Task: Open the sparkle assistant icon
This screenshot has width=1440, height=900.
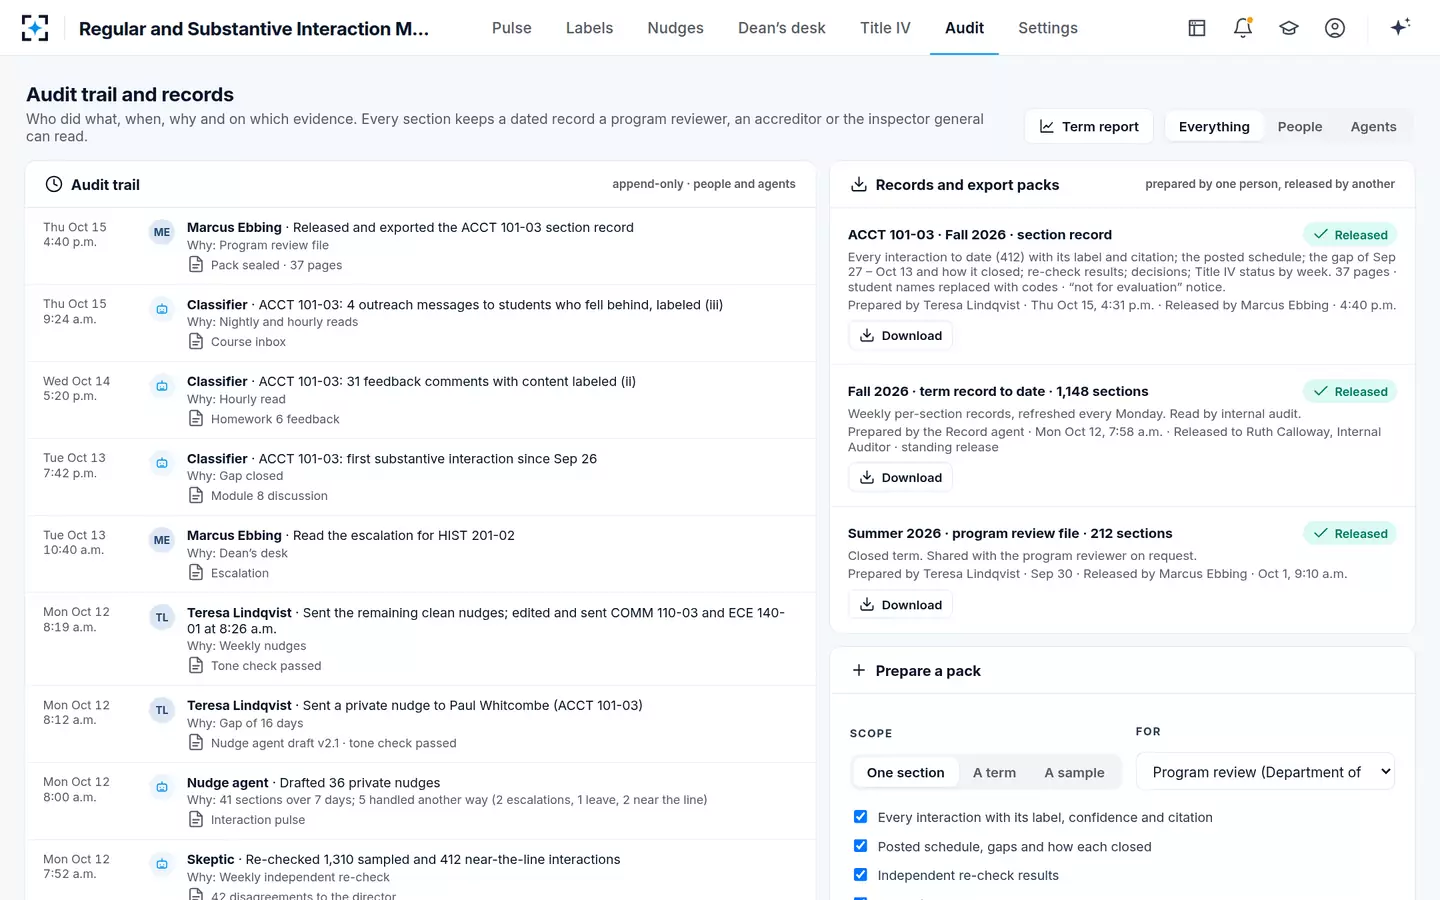Action: [1400, 27]
